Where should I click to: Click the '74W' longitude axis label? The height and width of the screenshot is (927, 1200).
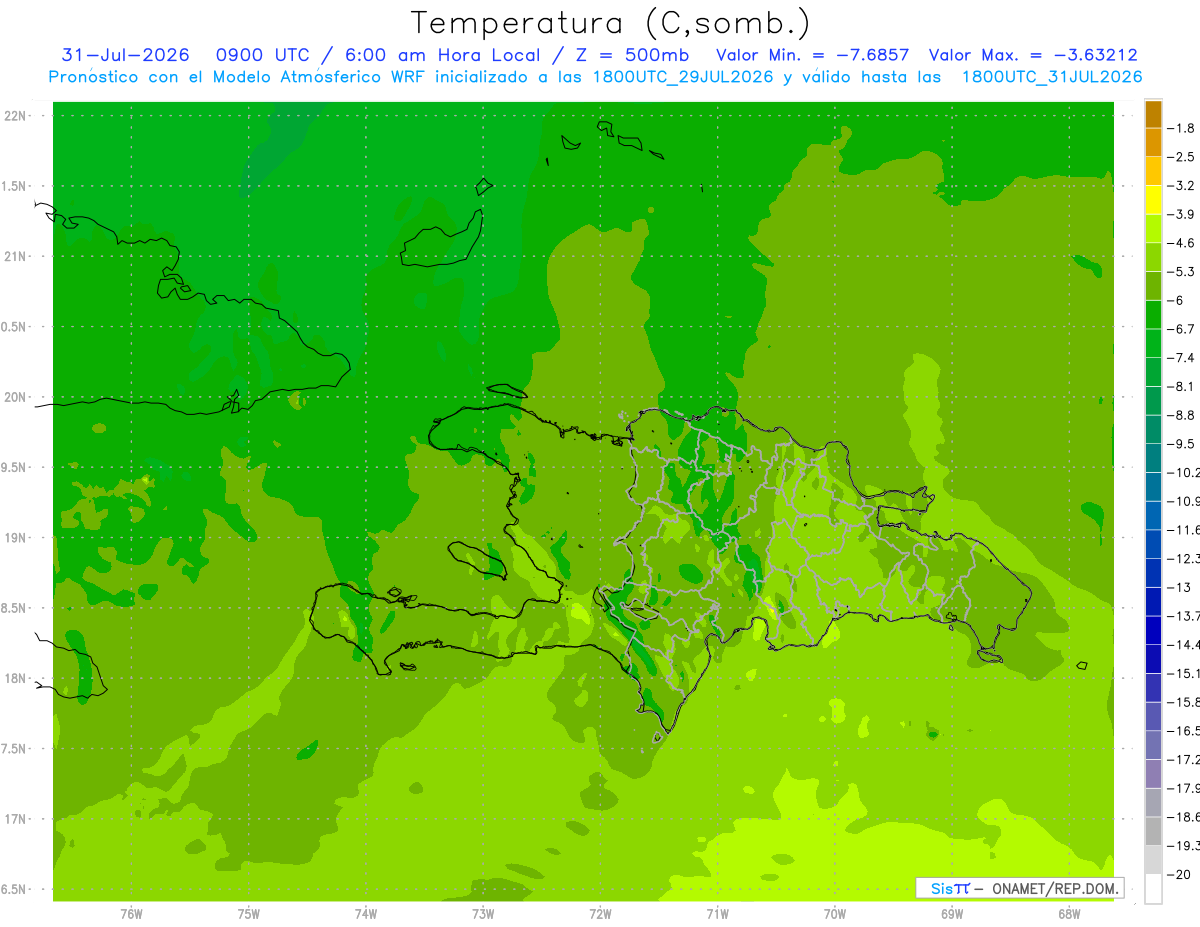pyautogui.click(x=366, y=914)
